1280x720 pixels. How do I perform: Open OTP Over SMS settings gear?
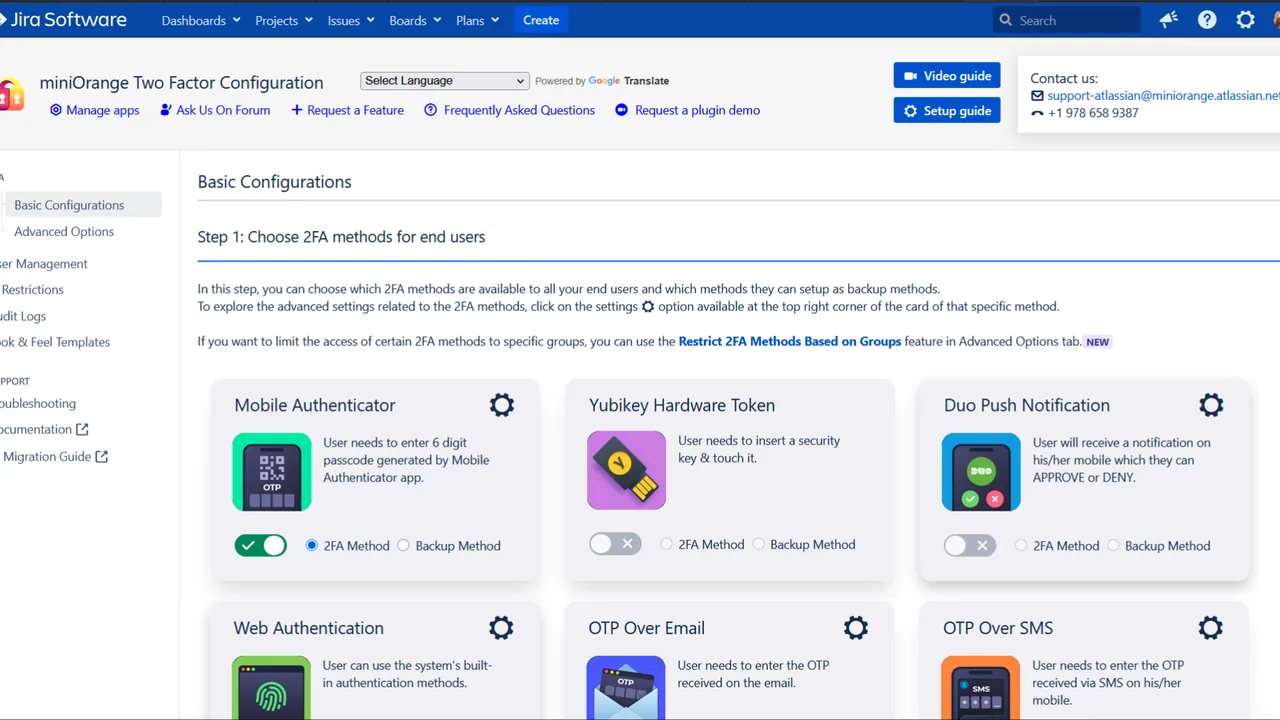(x=1211, y=628)
